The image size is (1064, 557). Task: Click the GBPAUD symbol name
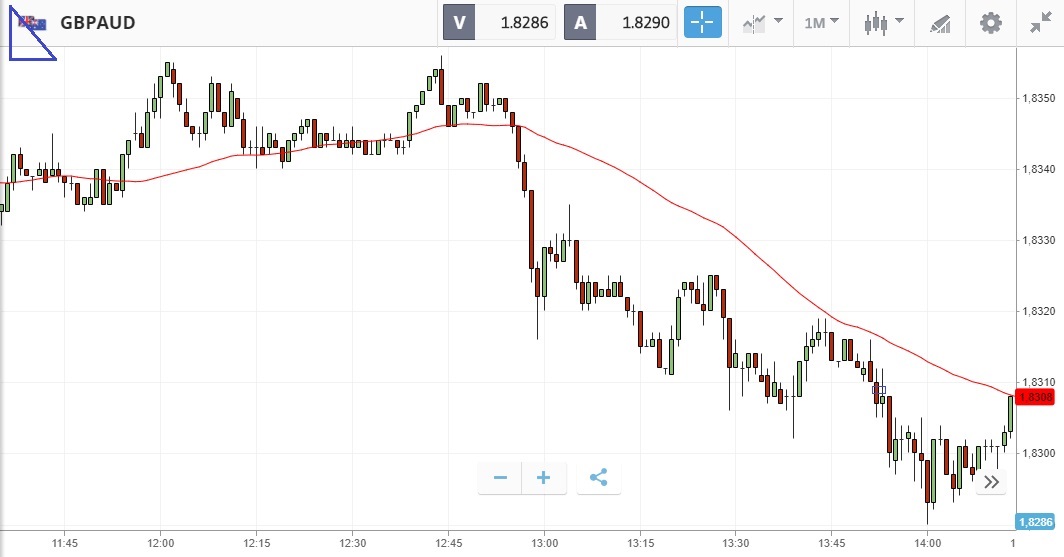(x=98, y=23)
